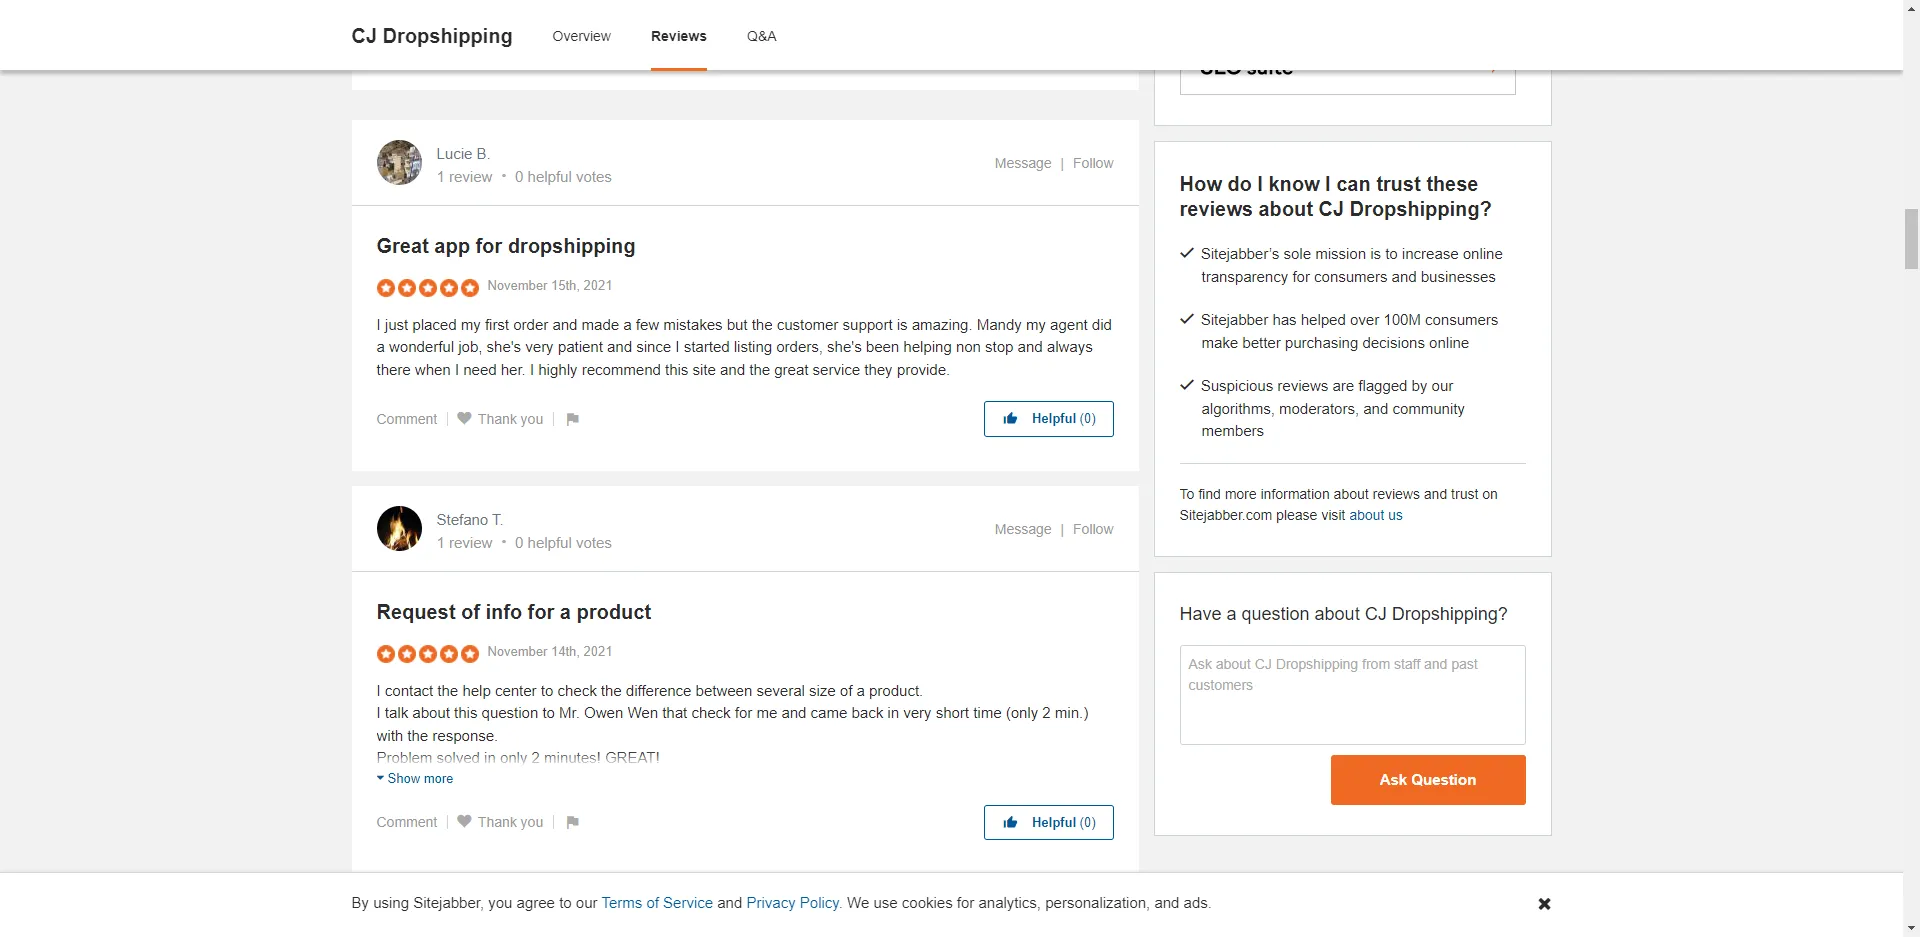Screen dimensions: 1920x937
Task: Follow Lucie B.
Action: (1092, 163)
